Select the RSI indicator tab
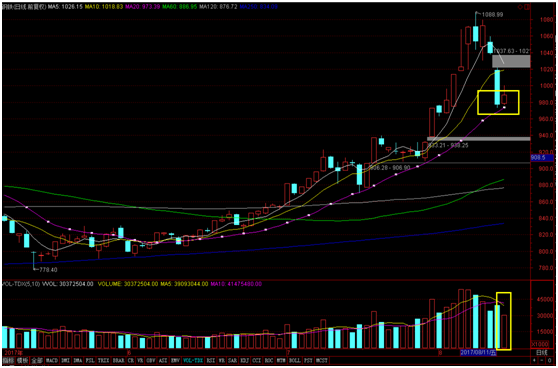Screen dimensions: 558x368 point(211,360)
